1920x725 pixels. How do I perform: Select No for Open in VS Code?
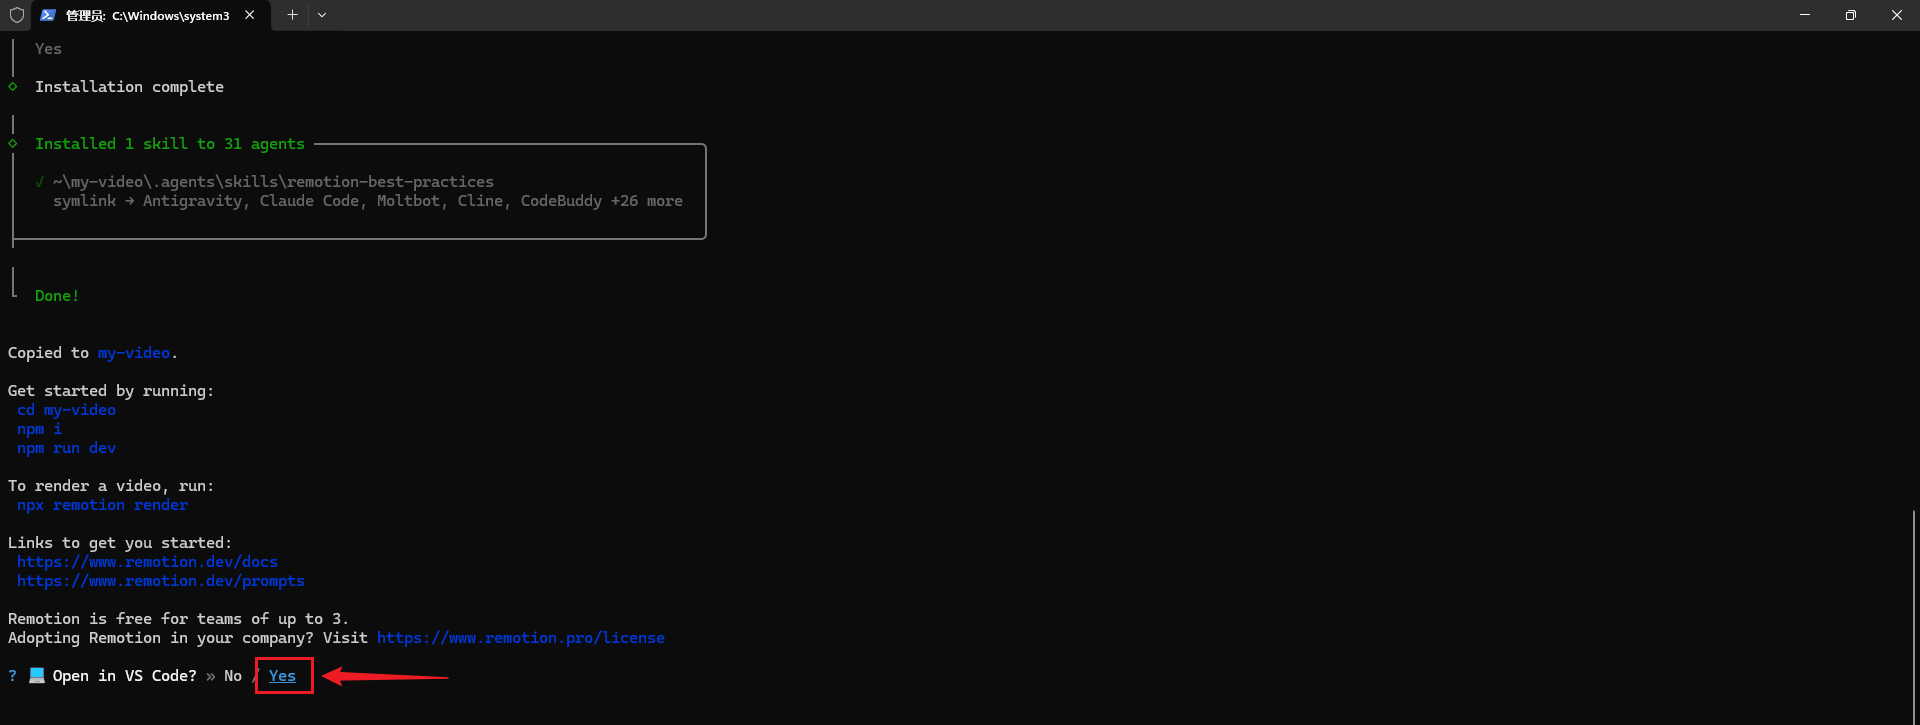(x=233, y=676)
